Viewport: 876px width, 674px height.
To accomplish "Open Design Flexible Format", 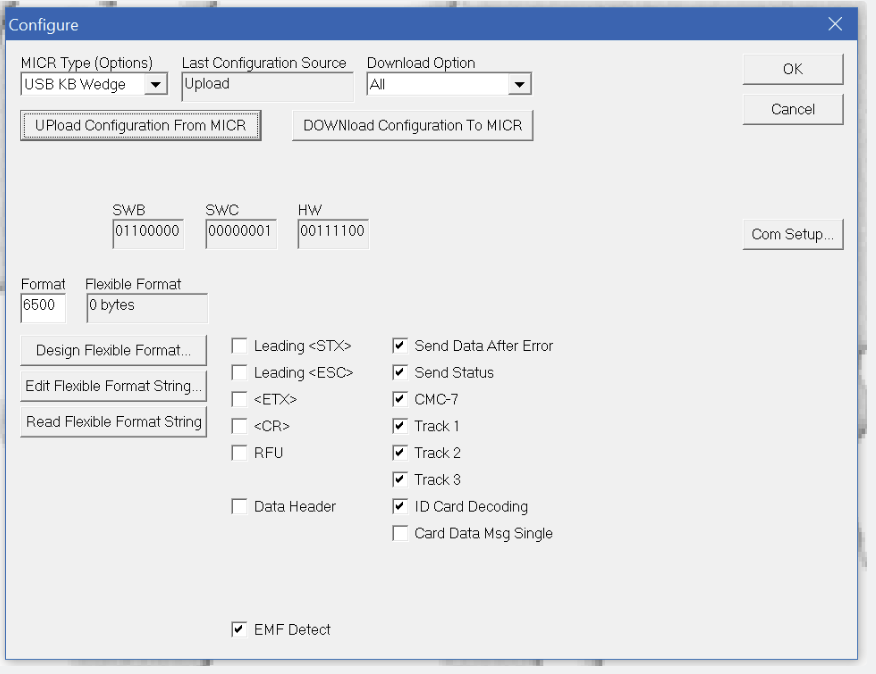I will (x=113, y=351).
